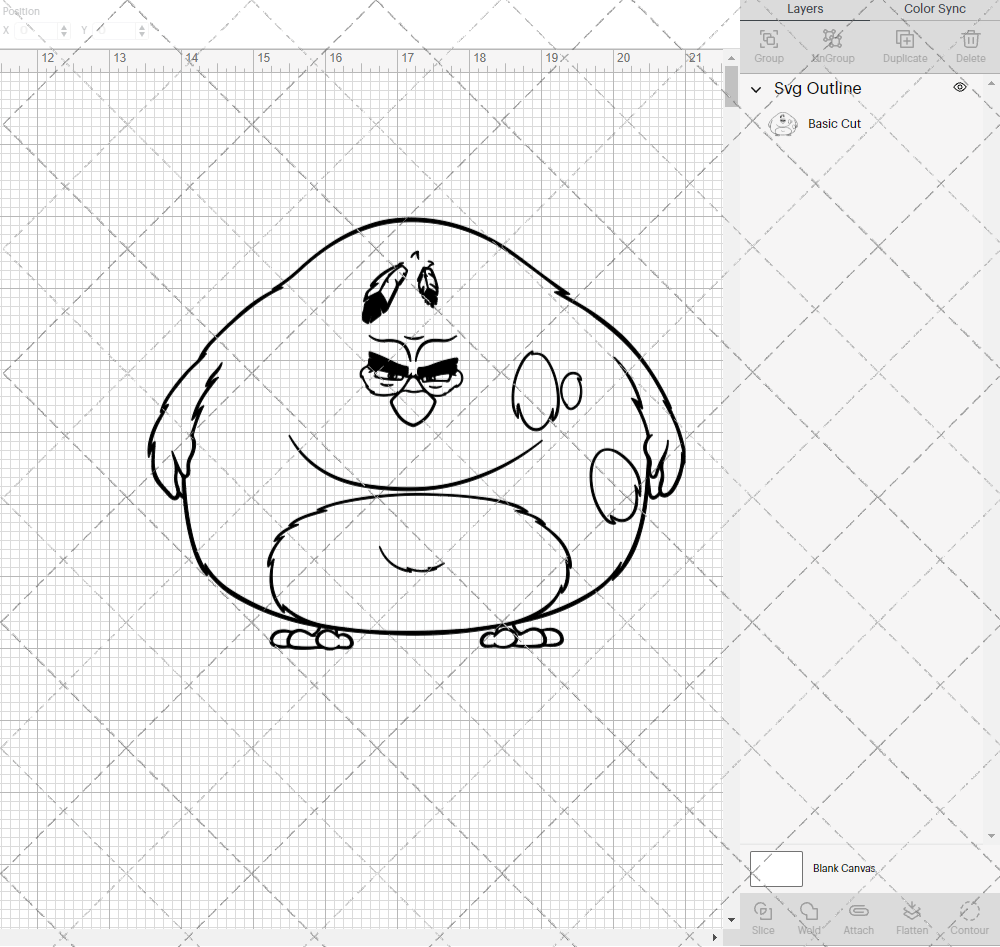The image size is (1000, 947).
Task: Switch to the Color Sync tab
Action: pos(934,9)
